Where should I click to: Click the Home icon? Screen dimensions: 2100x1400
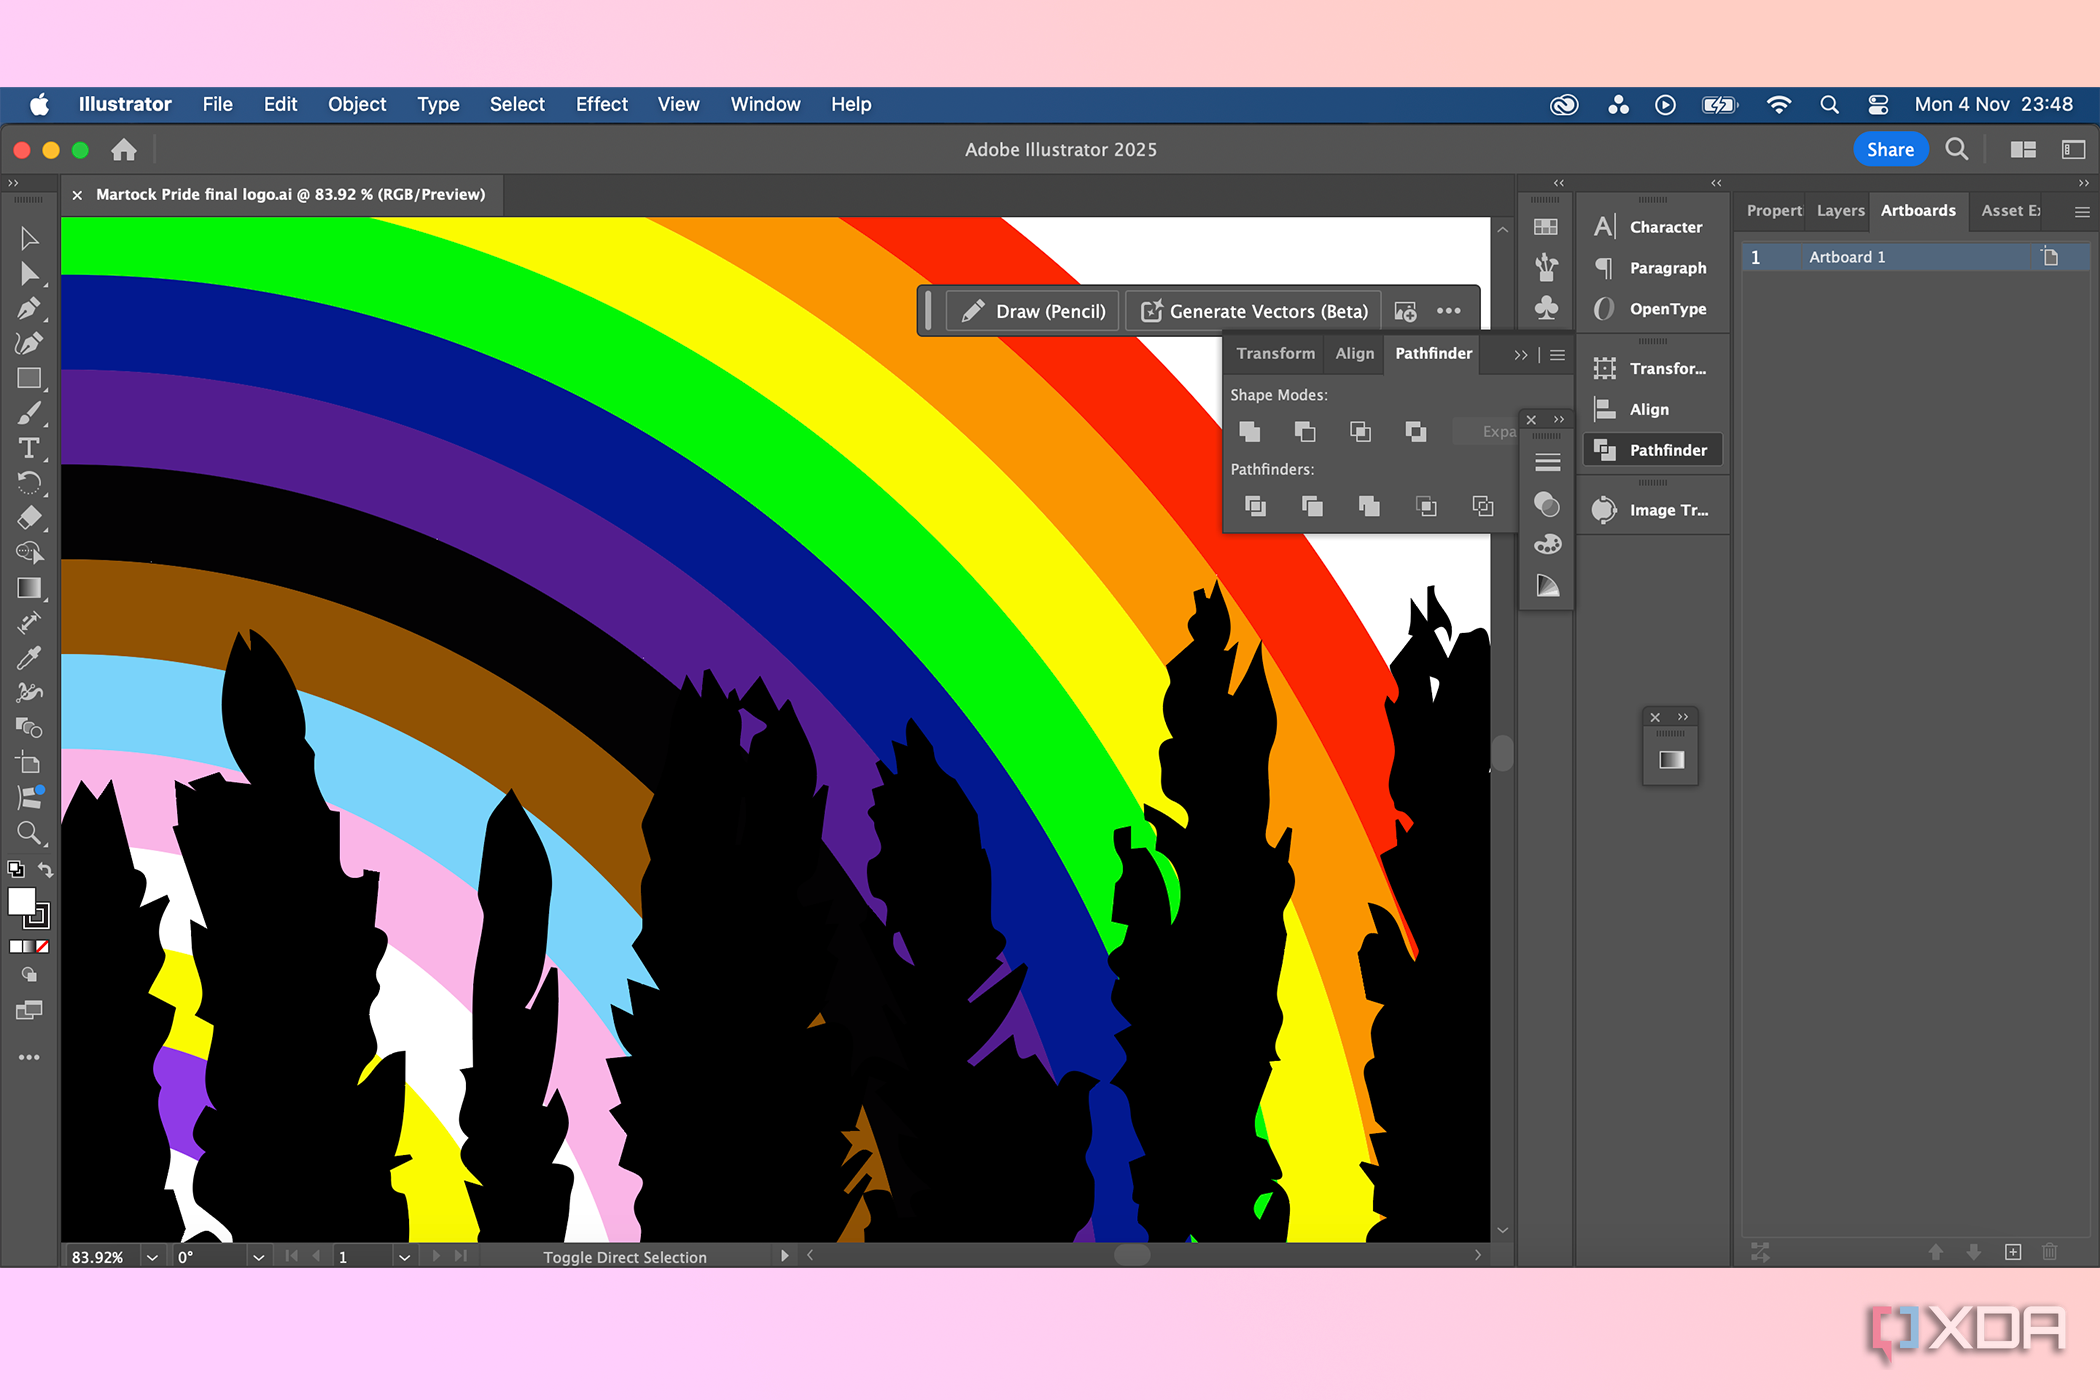tap(124, 150)
